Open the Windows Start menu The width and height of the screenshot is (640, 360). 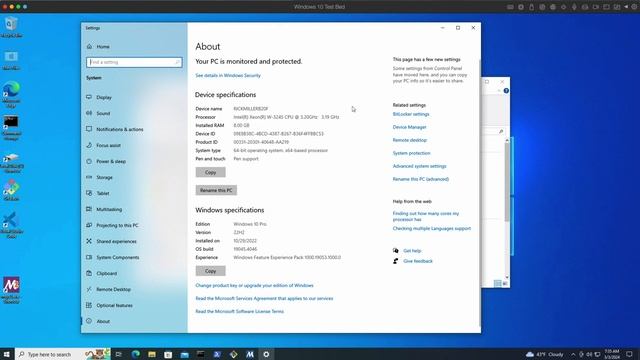click(x=7, y=354)
